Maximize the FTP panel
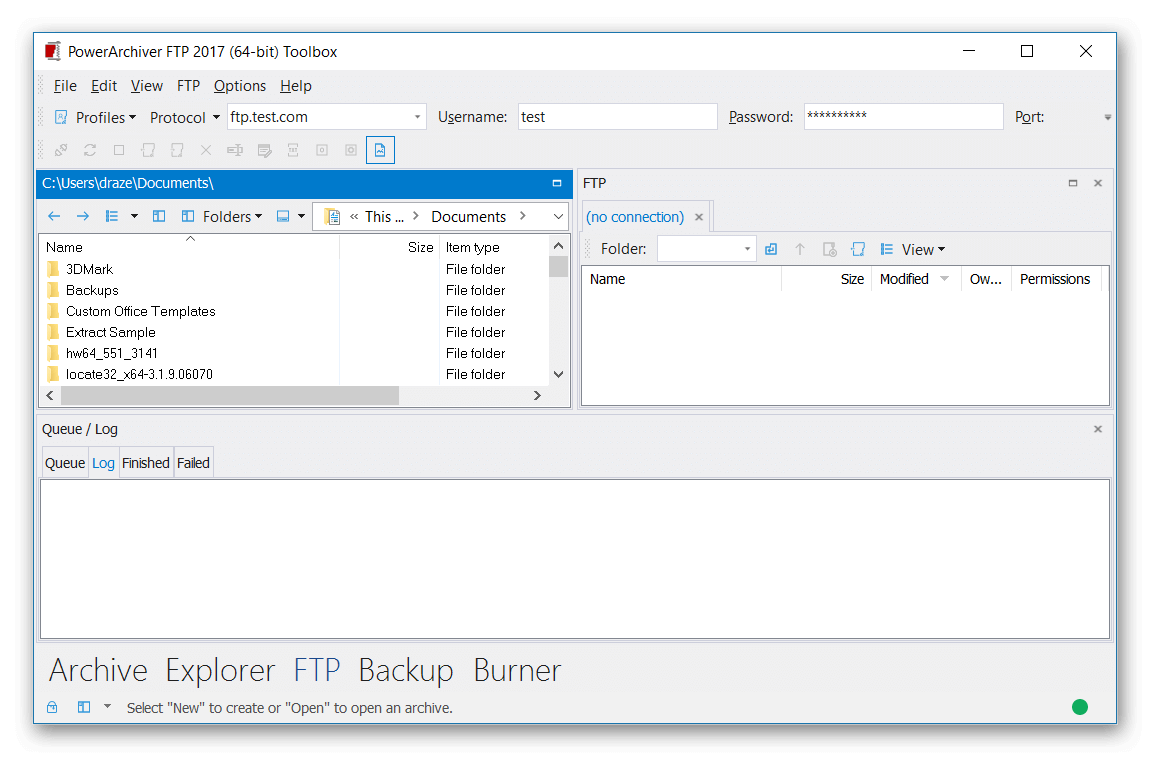This screenshot has width=1150, height=757. click(x=1073, y=183)
